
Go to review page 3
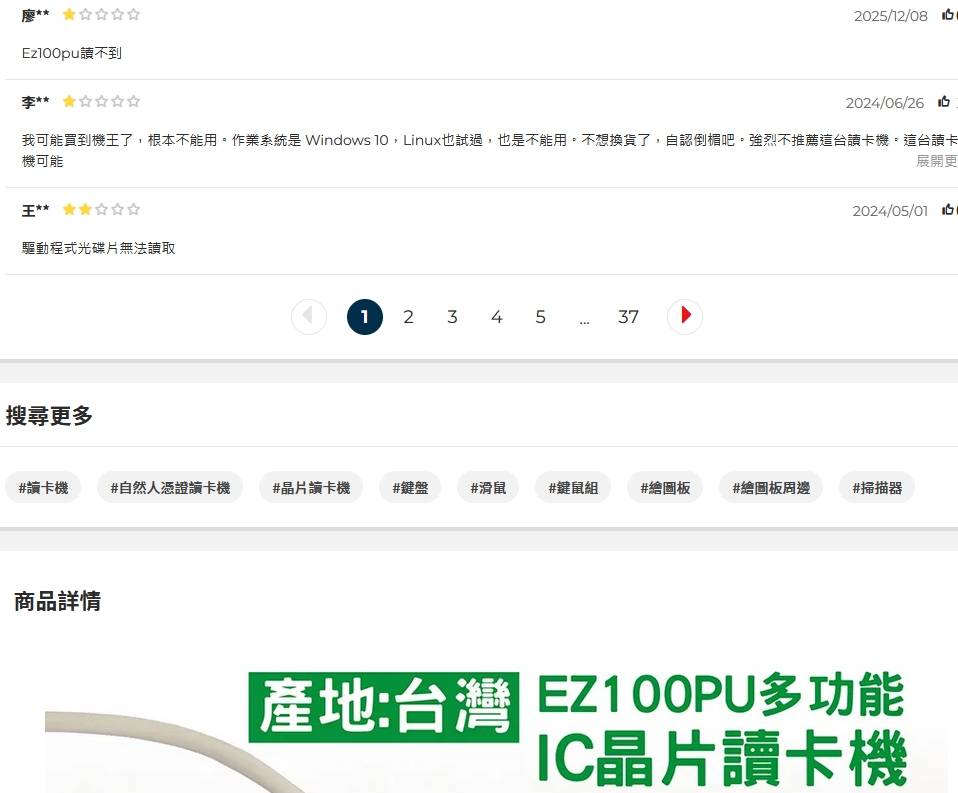452,317
